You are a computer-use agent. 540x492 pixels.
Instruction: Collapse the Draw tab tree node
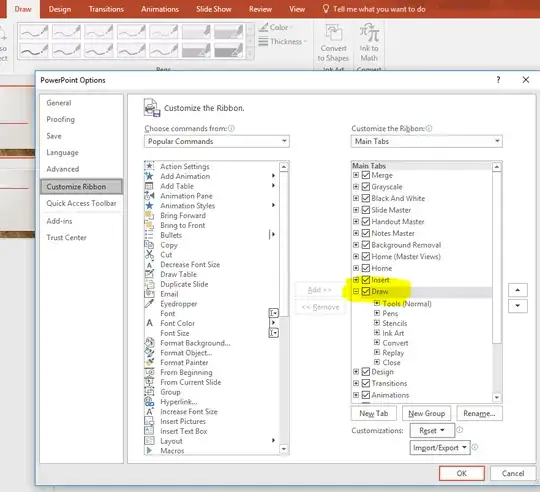[356, 292]
